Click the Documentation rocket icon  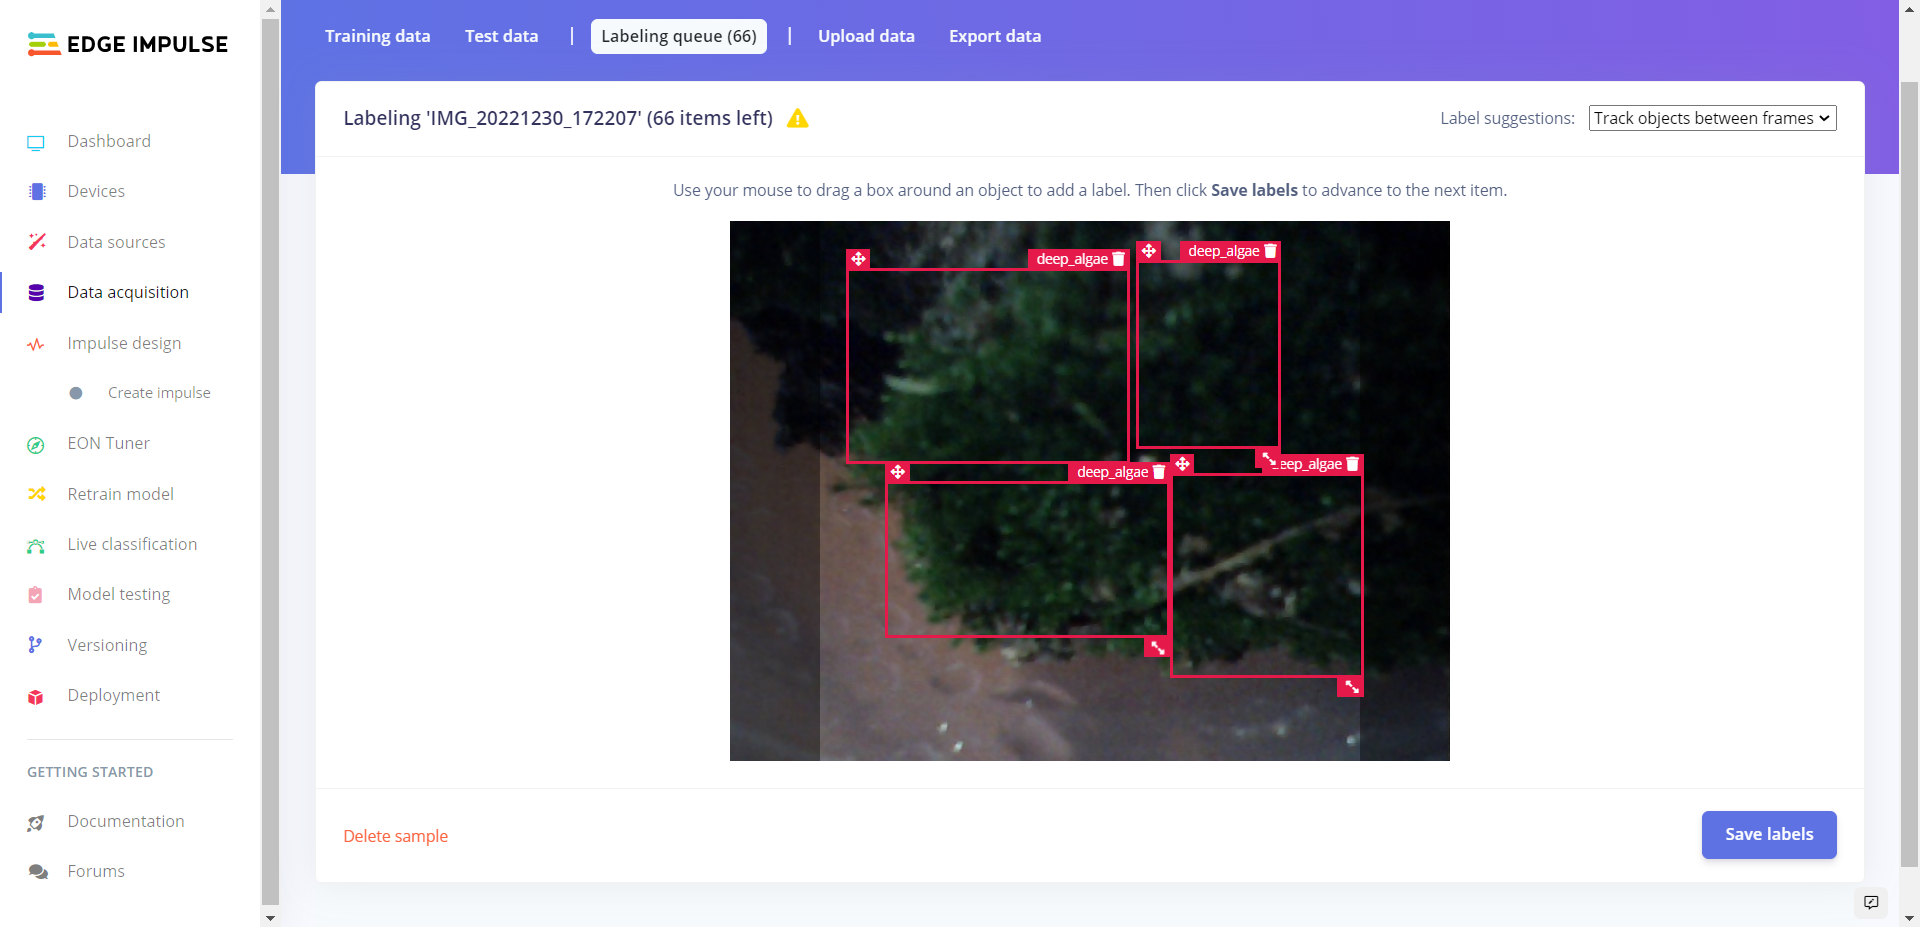[x=36, y=823]
